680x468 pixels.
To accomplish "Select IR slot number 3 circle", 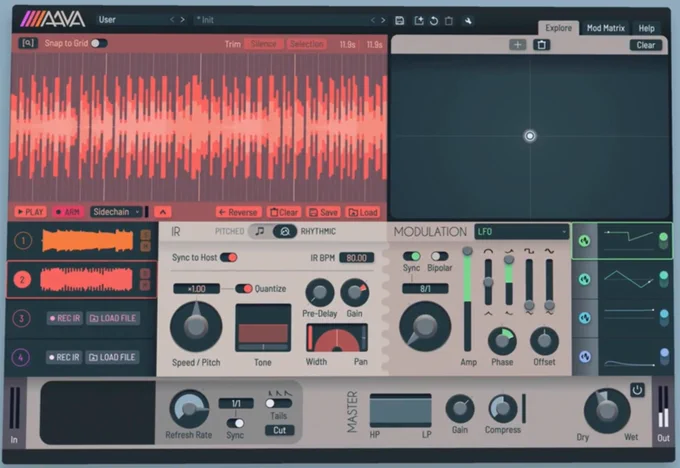I will (22, 318).
